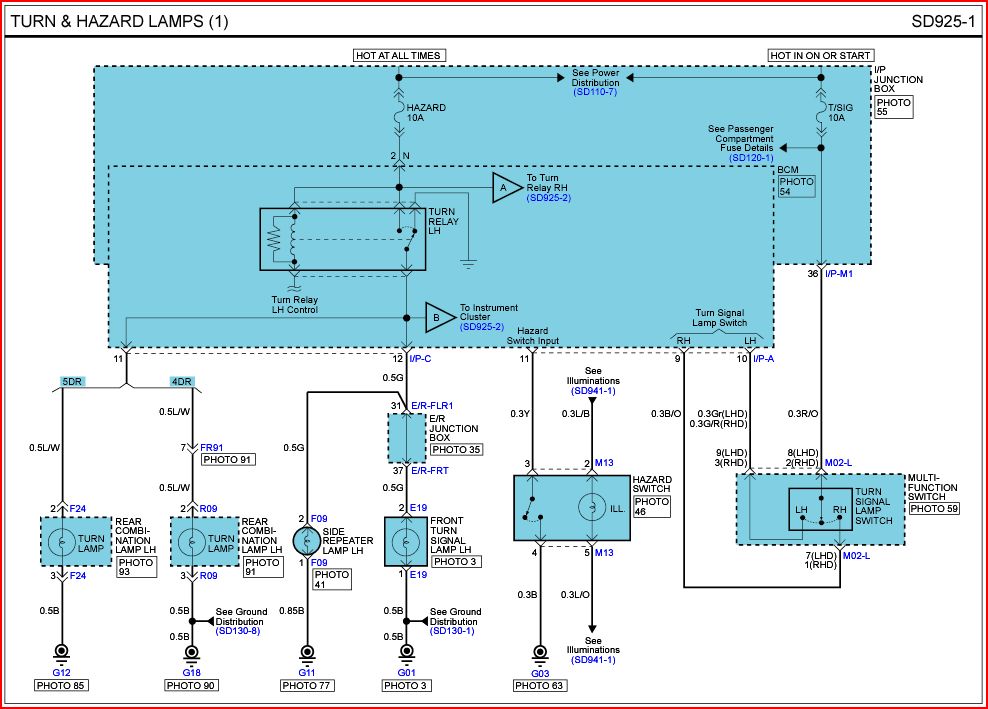Click the ILL. lamp symbol in hazard switch

(592, 507)
